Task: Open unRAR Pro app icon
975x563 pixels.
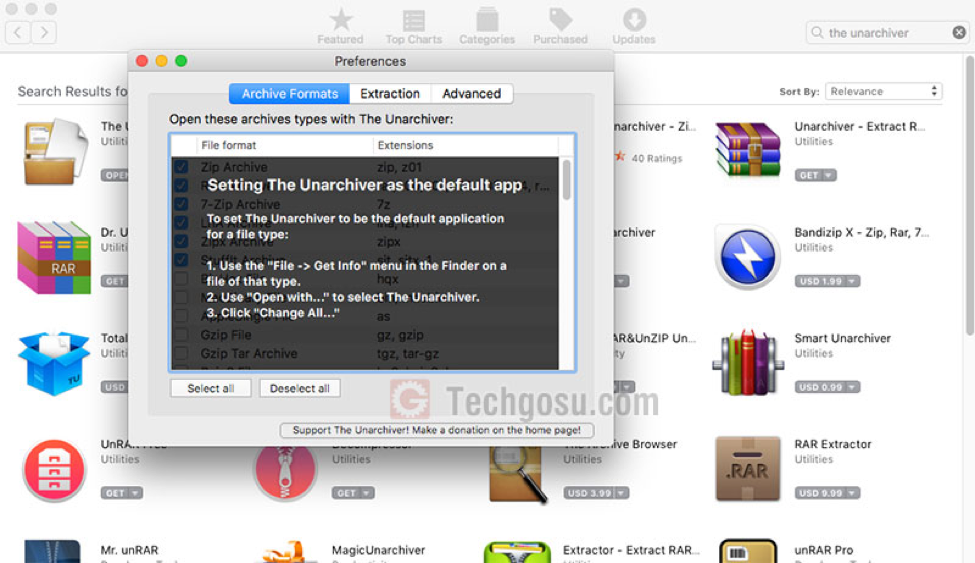Action: point(748,551)
